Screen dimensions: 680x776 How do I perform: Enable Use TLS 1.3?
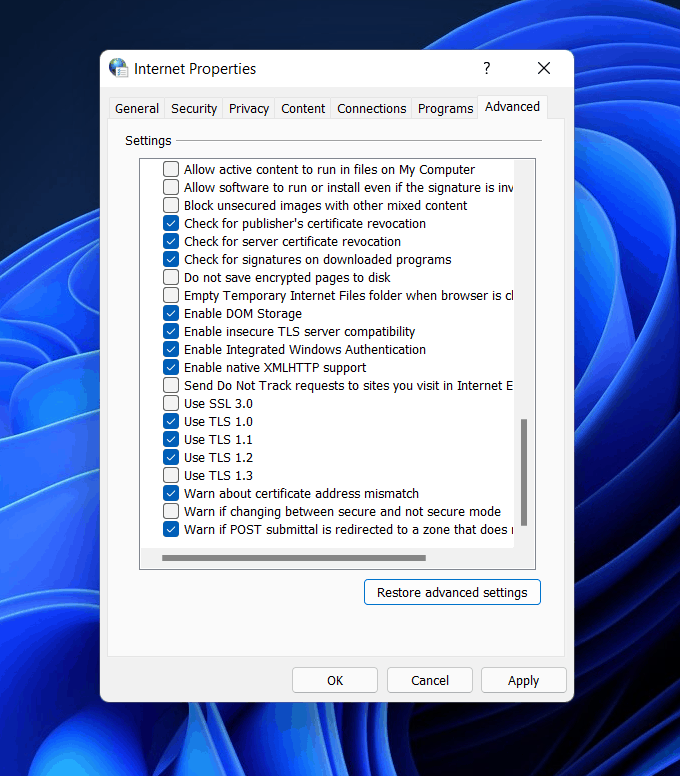click(171, 475)
